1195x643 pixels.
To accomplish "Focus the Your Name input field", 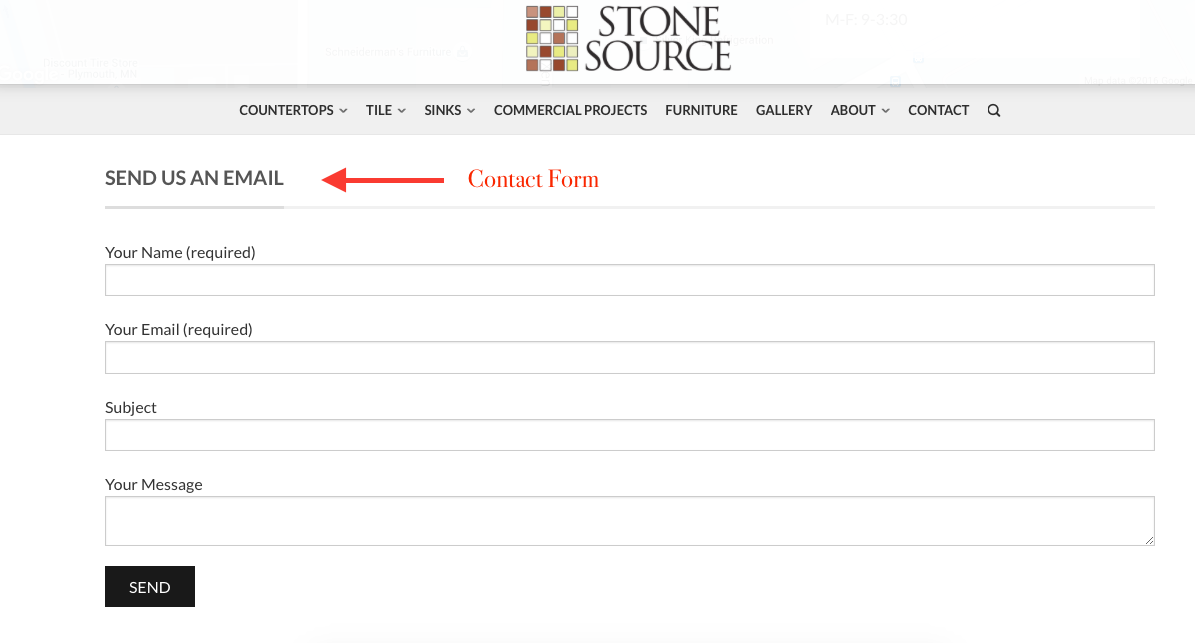I will (629, 280).
